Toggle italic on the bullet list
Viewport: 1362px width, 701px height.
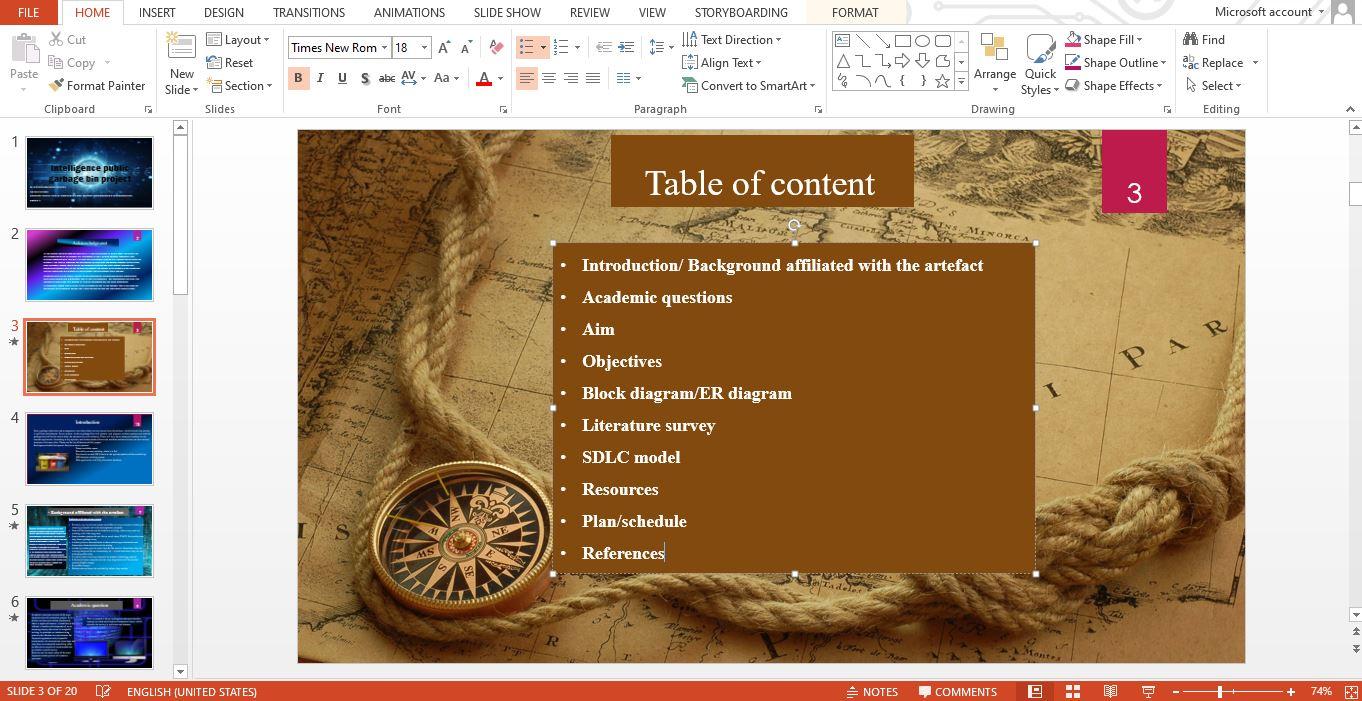click(320, 78)
